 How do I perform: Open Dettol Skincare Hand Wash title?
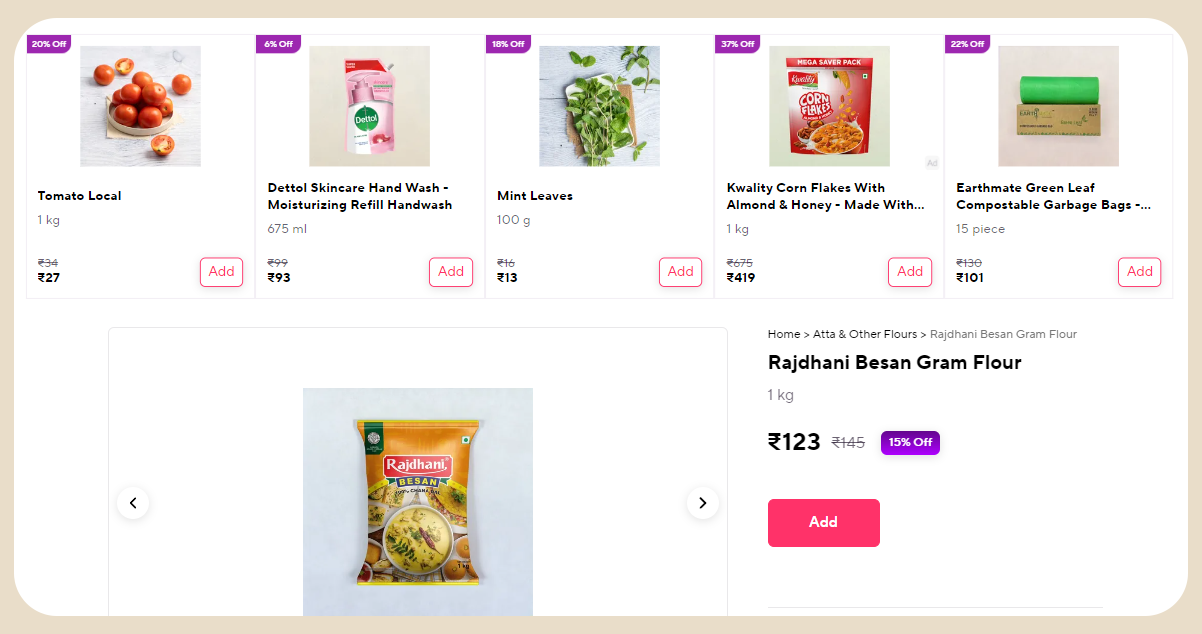(360, 196)
